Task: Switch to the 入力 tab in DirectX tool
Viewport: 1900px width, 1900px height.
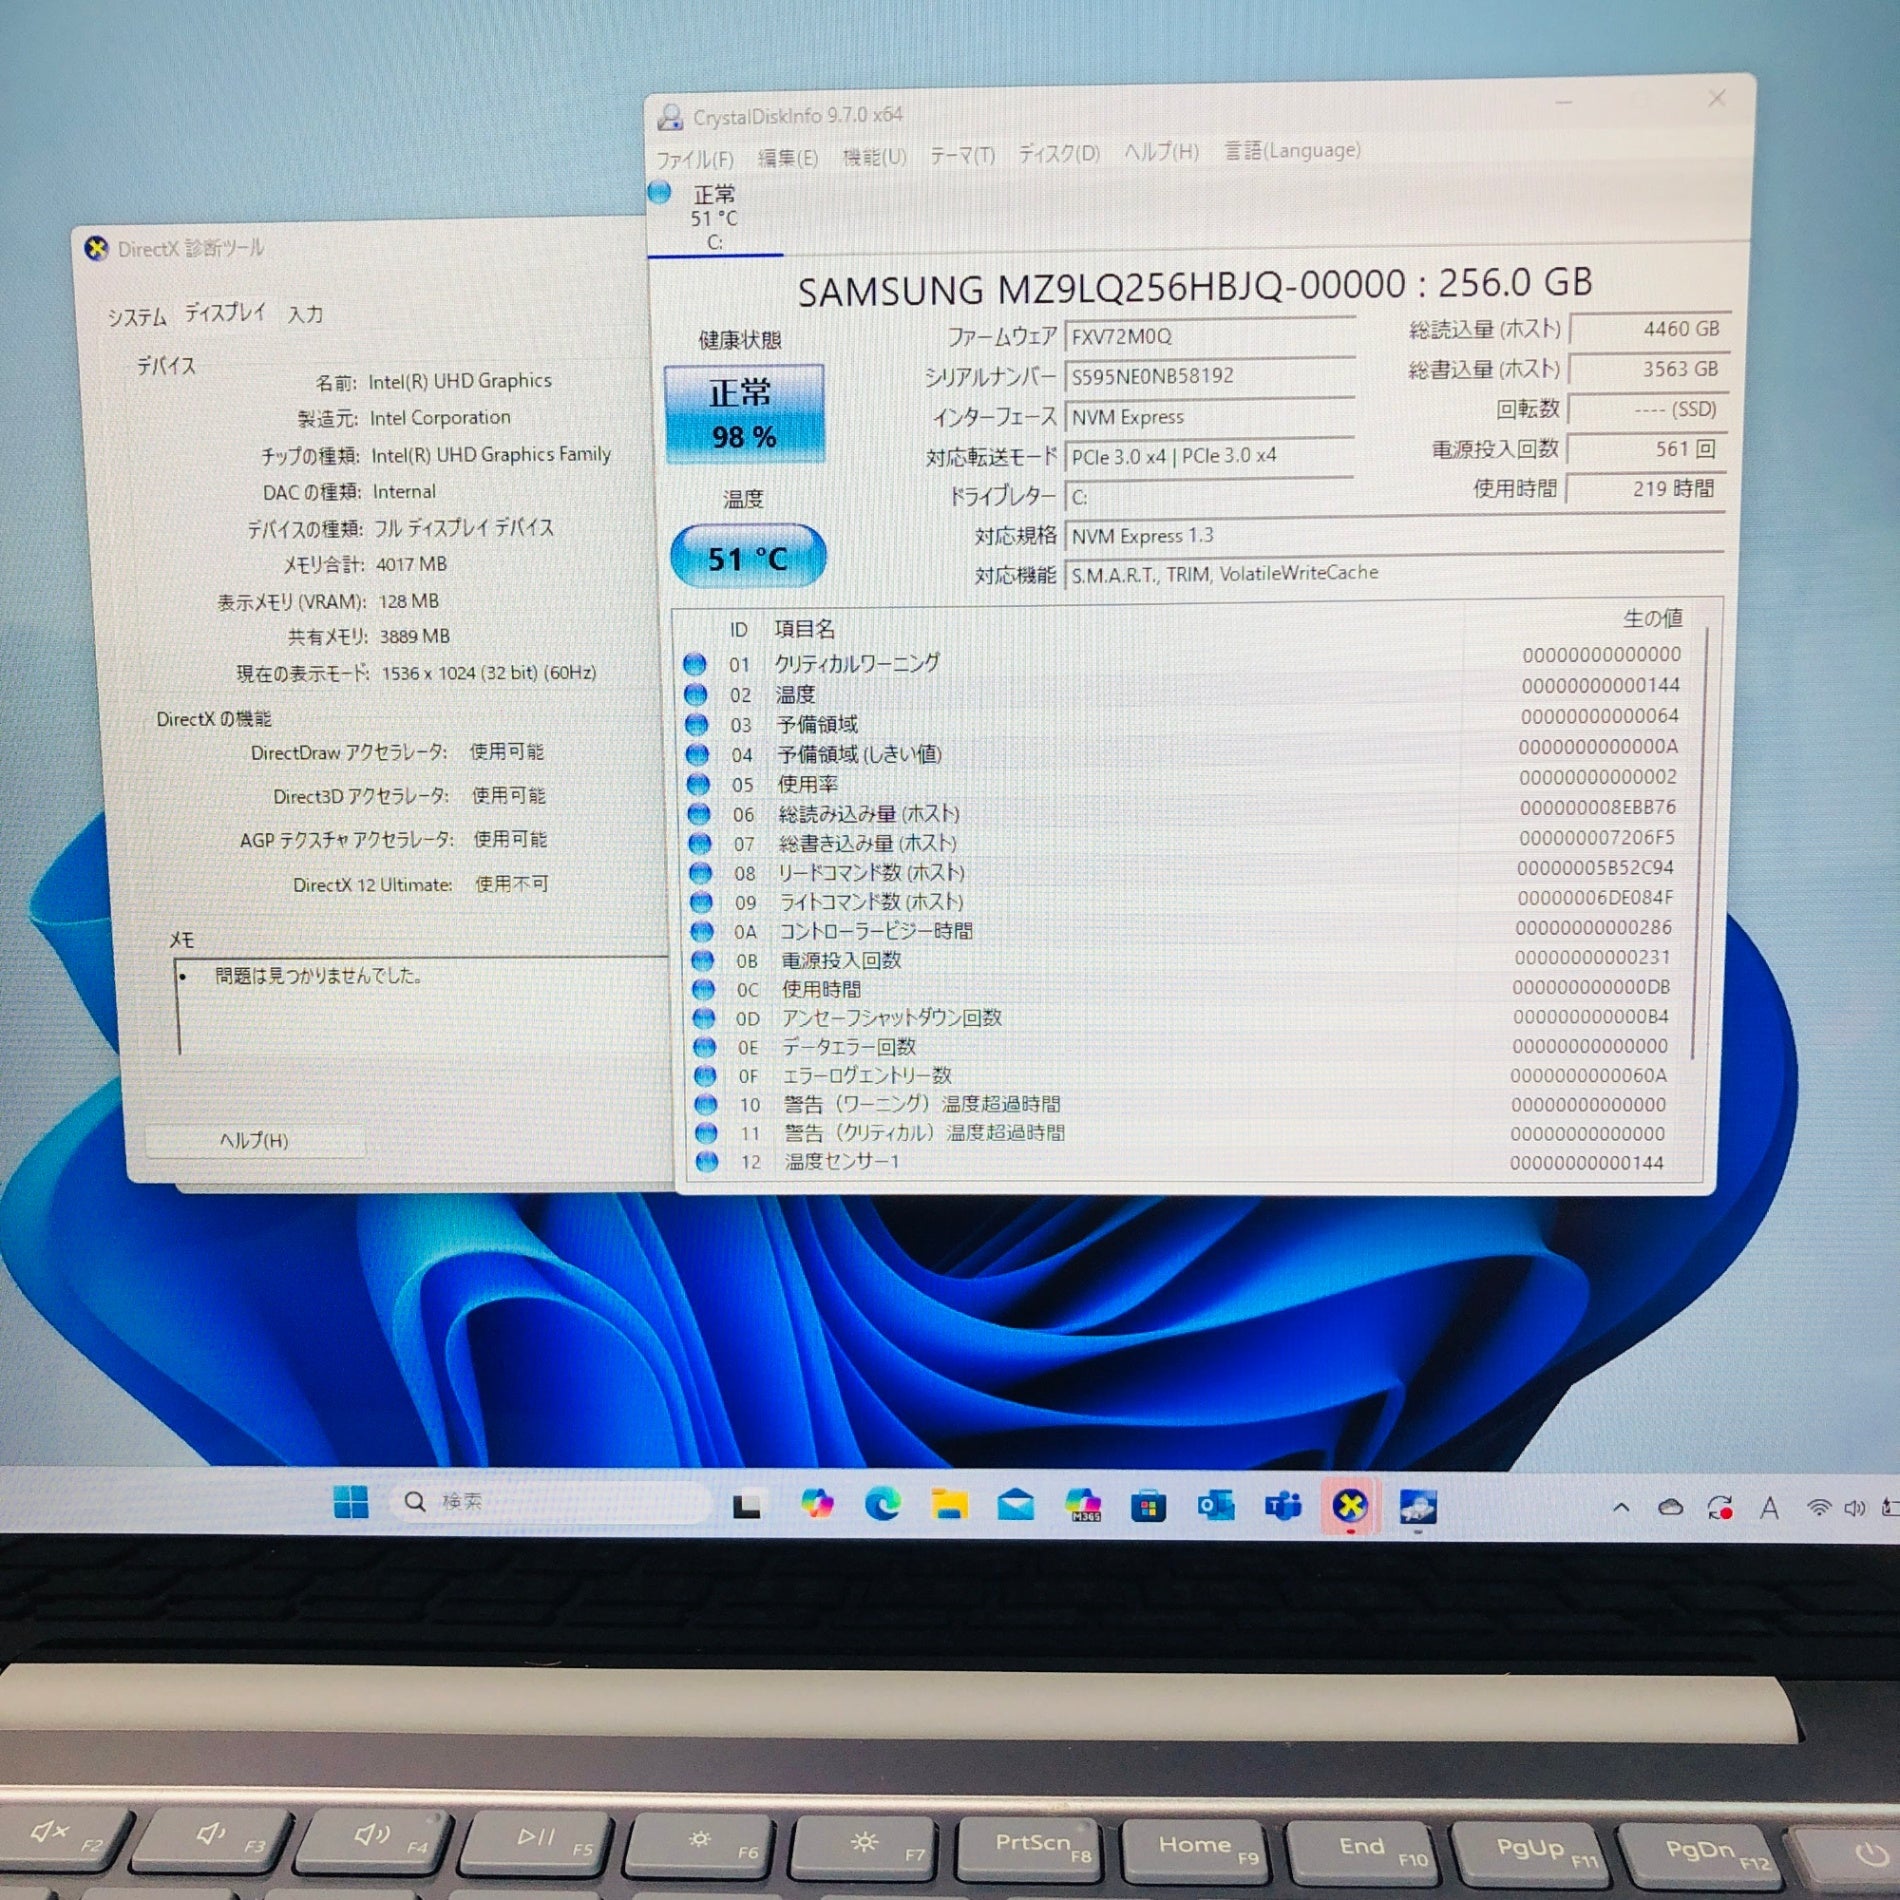Action: click(x=305, y=314)
